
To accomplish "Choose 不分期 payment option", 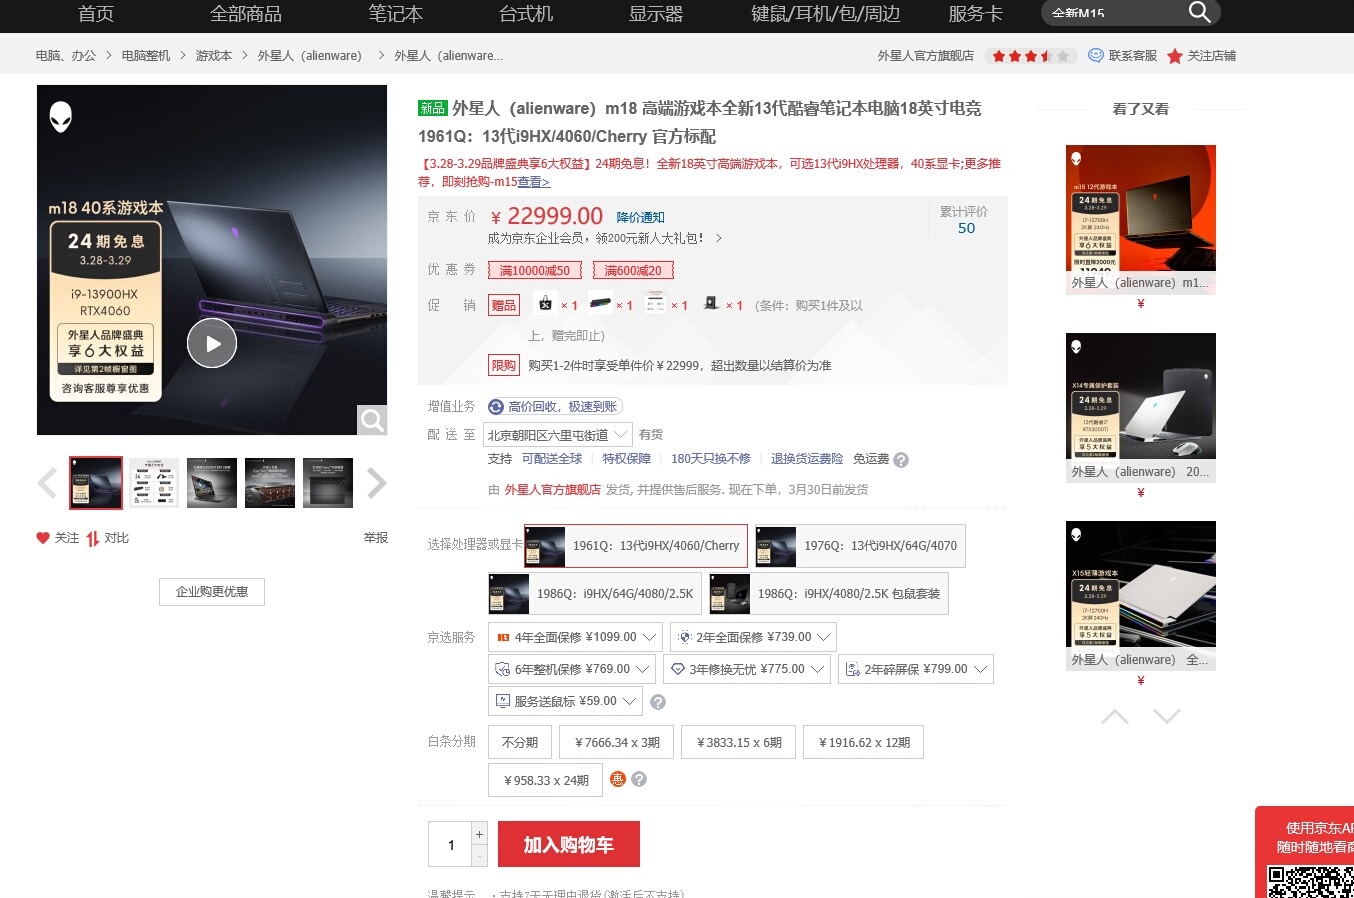I will click(520, 743).
